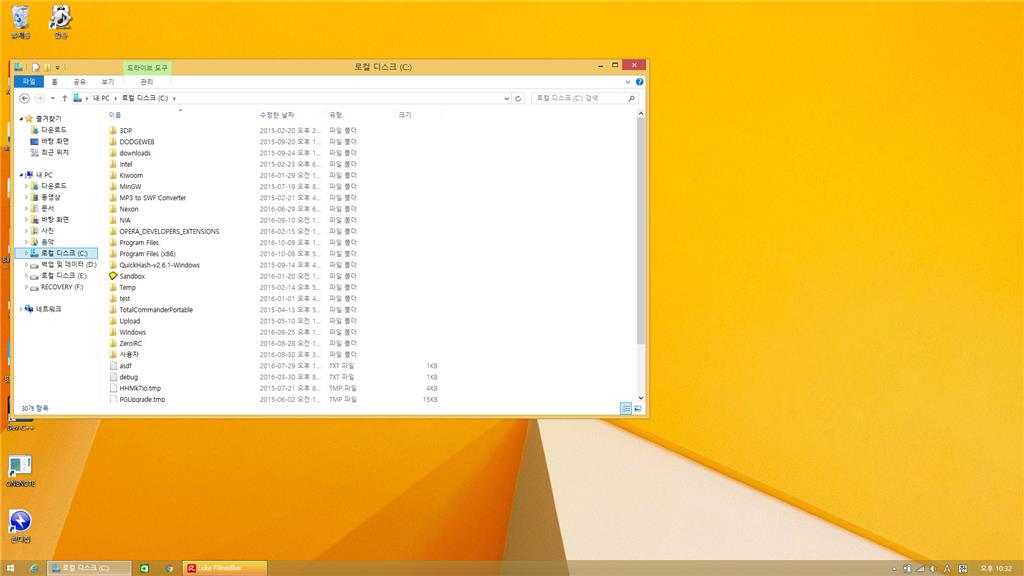This screenshot has height=576, width=1024.
Task: Select the TotalCommanderPortable folder
Action: 151,310
